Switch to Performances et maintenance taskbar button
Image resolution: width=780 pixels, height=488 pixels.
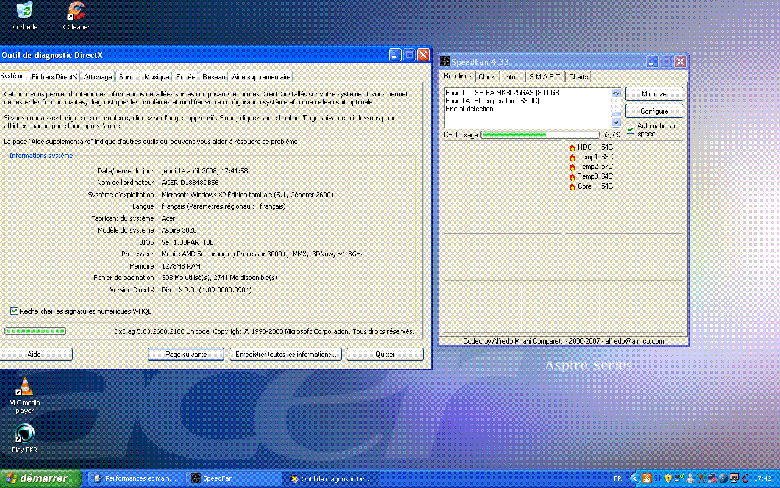[135, 479]
